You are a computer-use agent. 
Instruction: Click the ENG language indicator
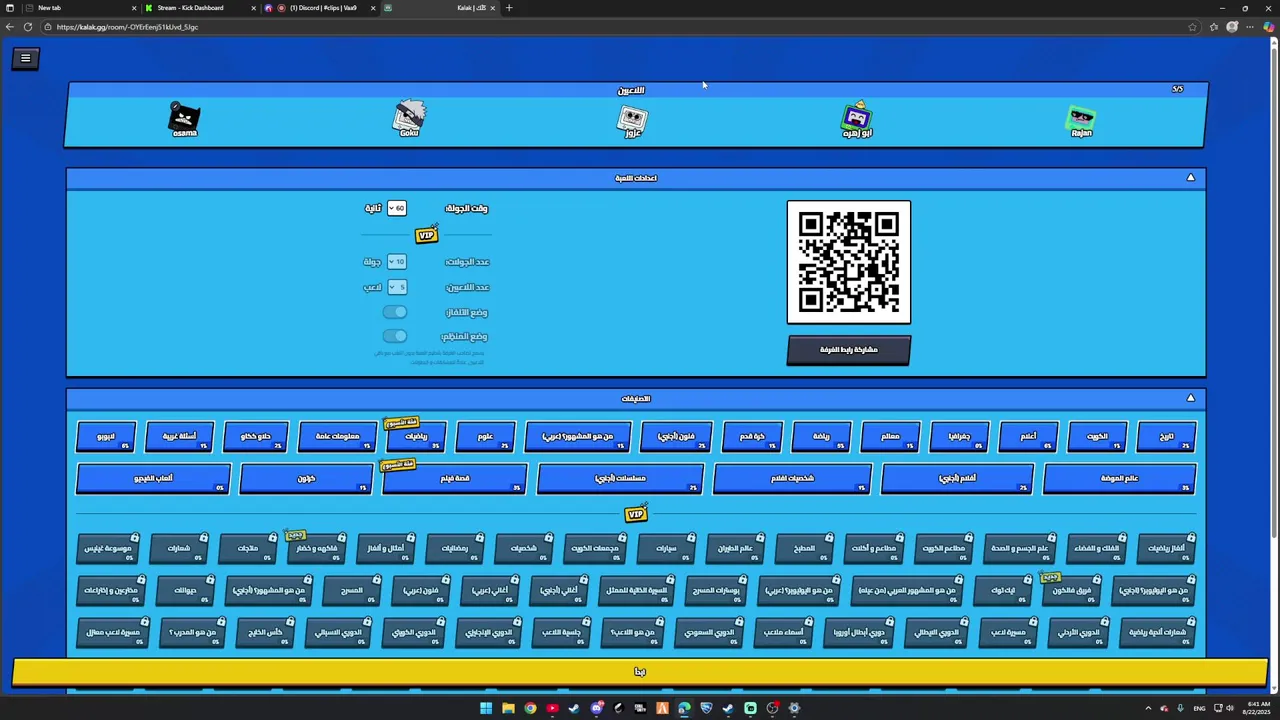pos(1199,708)
